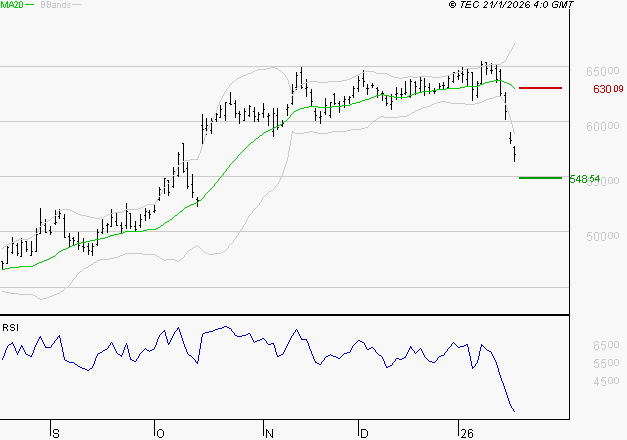
Task: Click the N month marker on time axis
Action: [x=270, y=434]
